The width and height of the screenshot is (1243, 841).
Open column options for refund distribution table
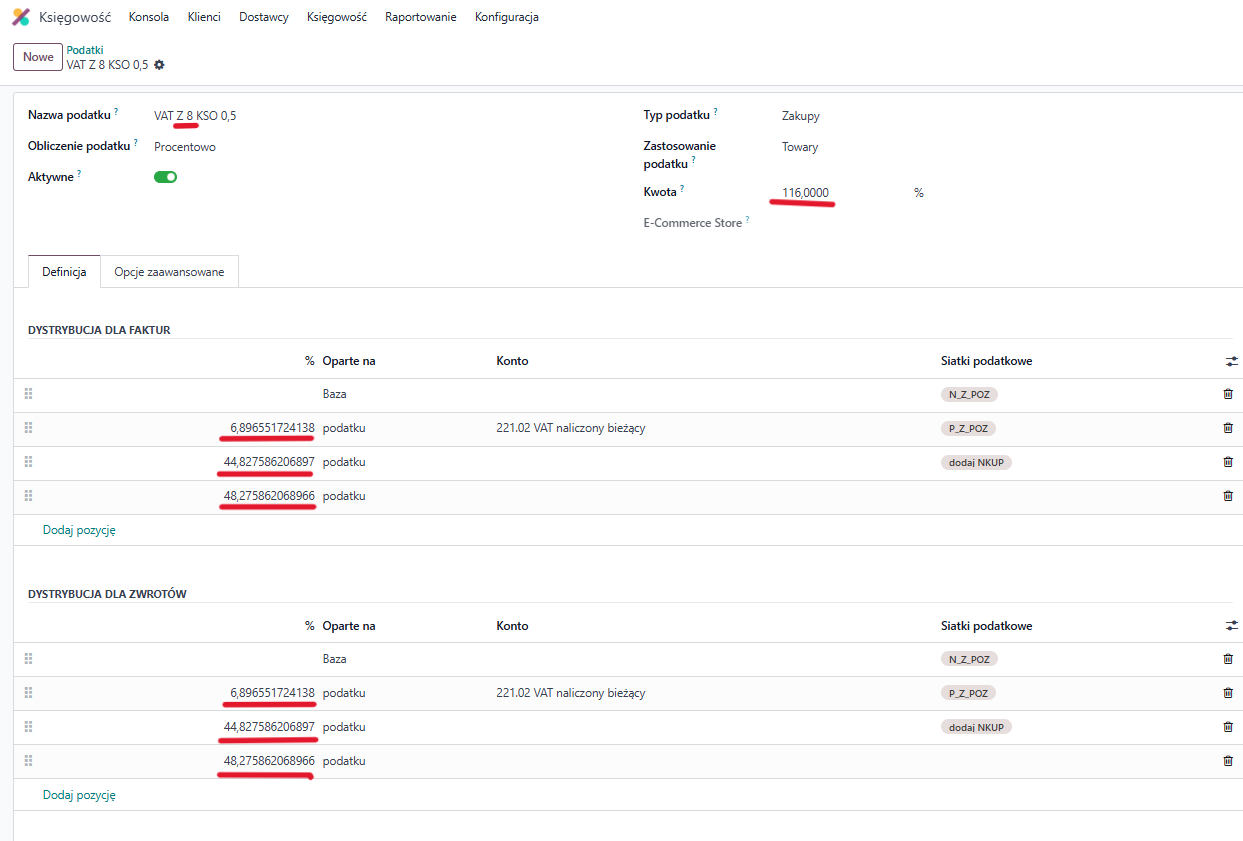point(1231,626)
